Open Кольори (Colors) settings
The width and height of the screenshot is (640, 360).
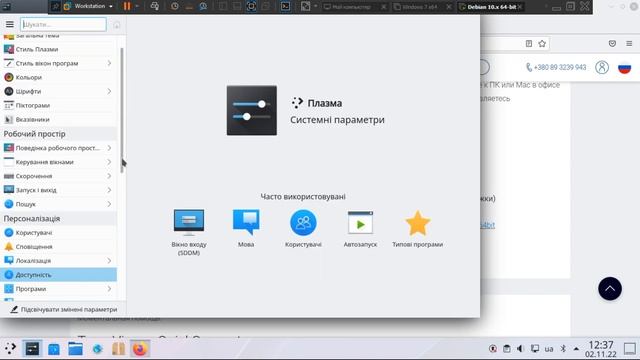tap(58, 77)
